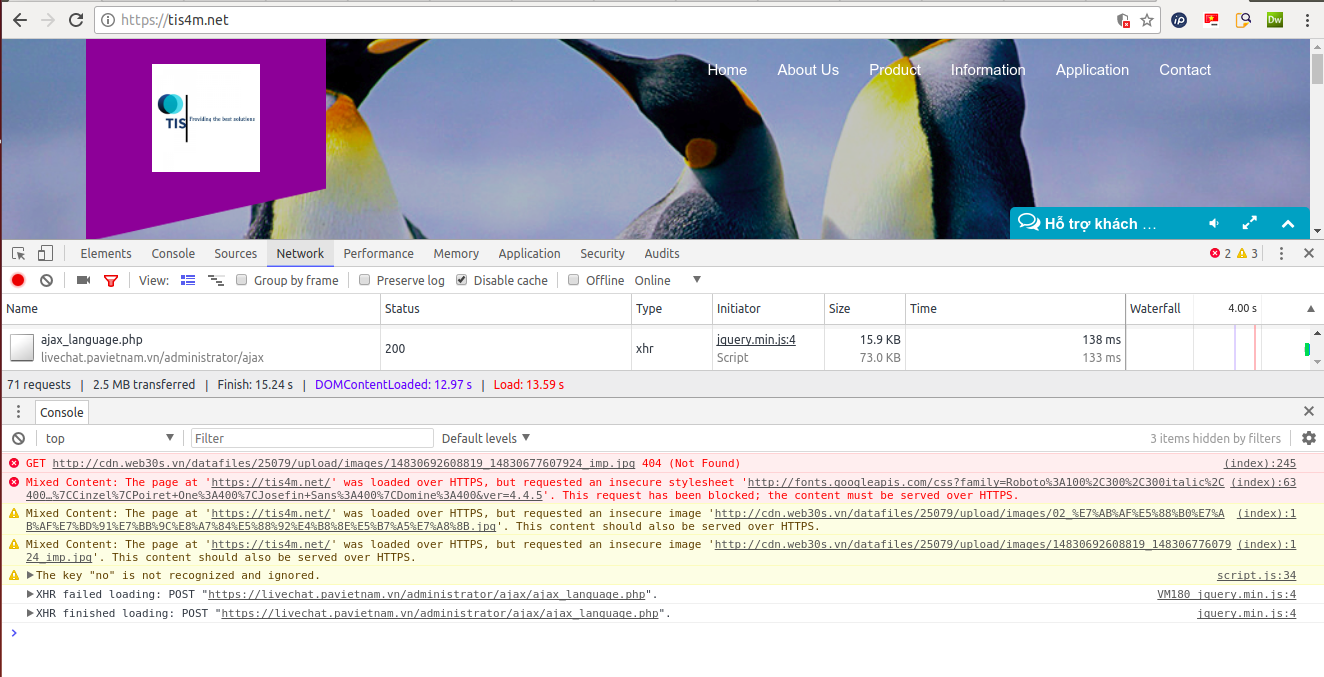Close the Console drawer
1324x677 pixels.
coord(1309,411)
